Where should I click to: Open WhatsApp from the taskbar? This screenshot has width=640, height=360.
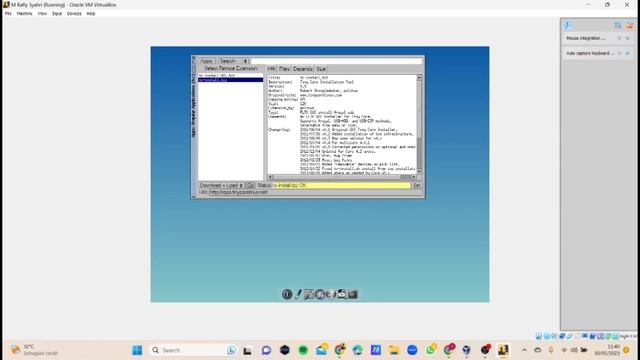431,350
